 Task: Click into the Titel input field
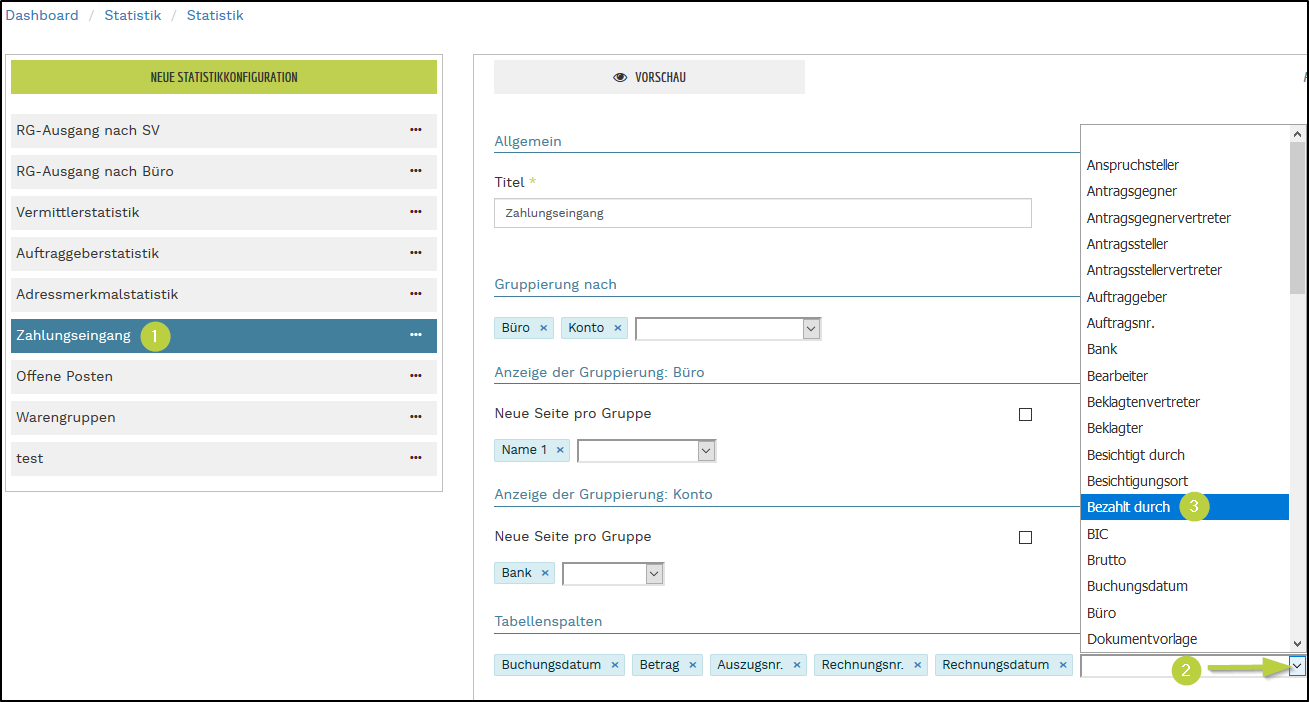[762, 213]
